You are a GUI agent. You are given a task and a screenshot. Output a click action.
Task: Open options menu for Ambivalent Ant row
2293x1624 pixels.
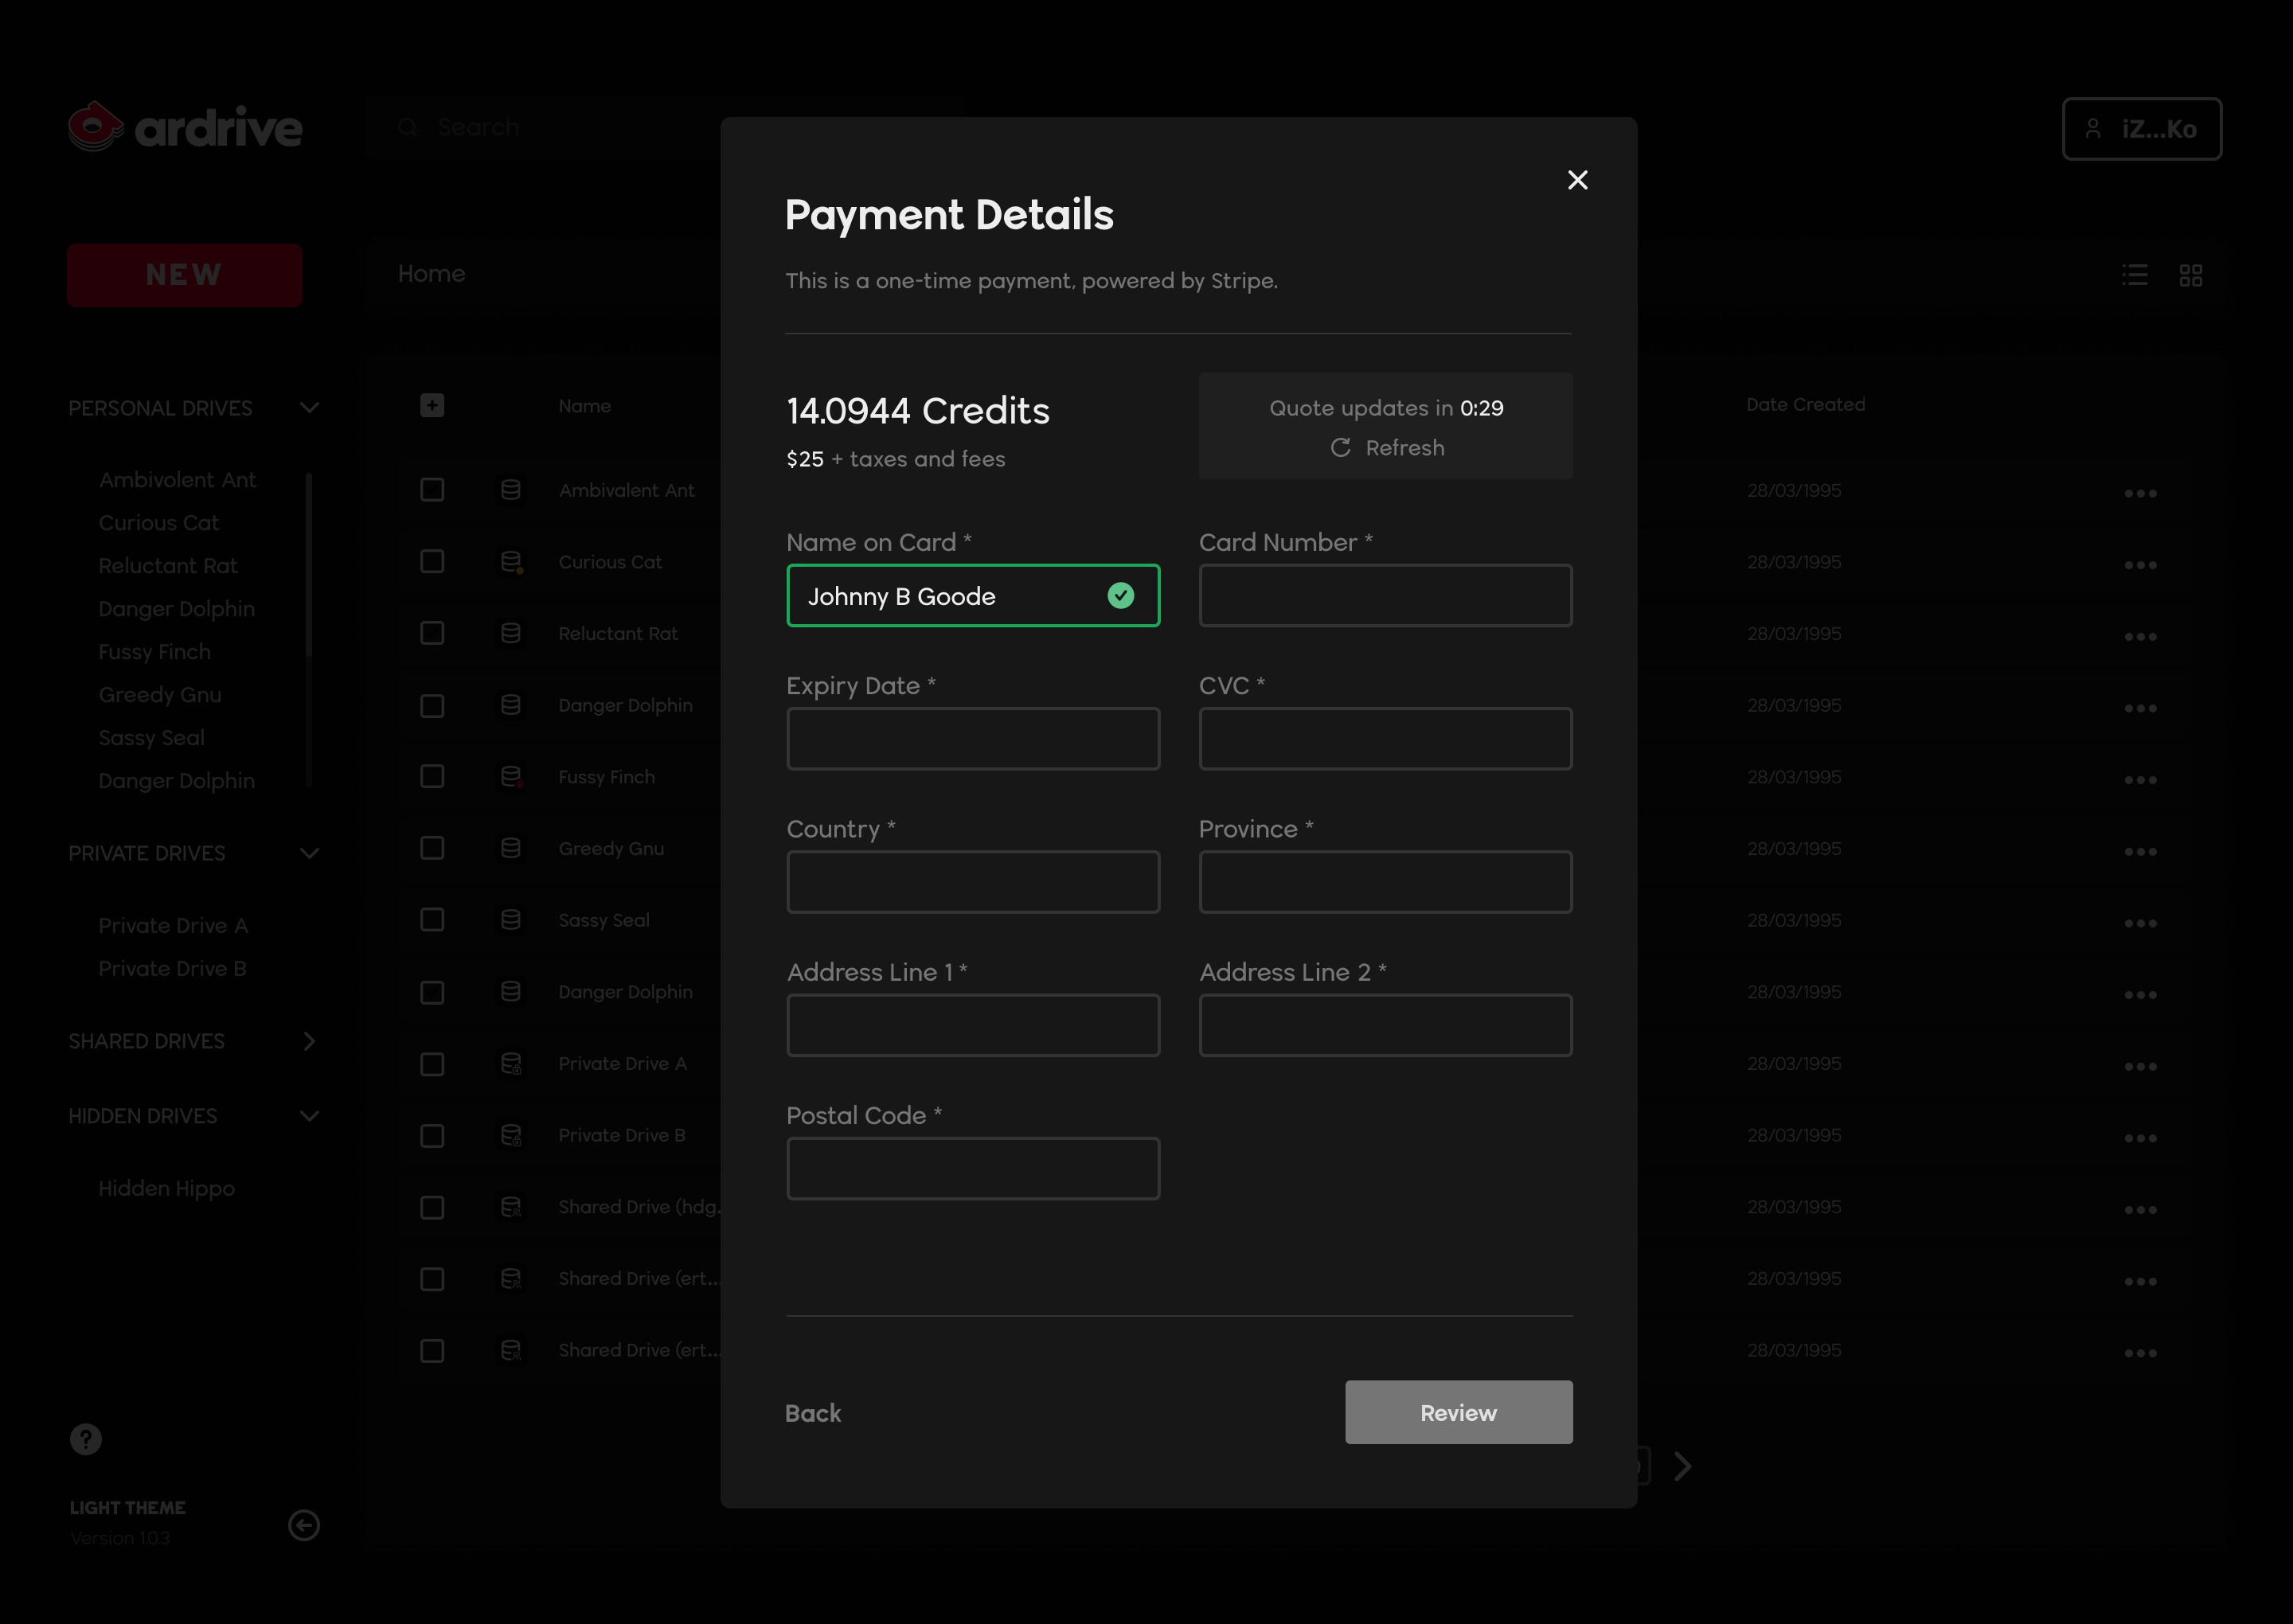(x=2140, y=493)
